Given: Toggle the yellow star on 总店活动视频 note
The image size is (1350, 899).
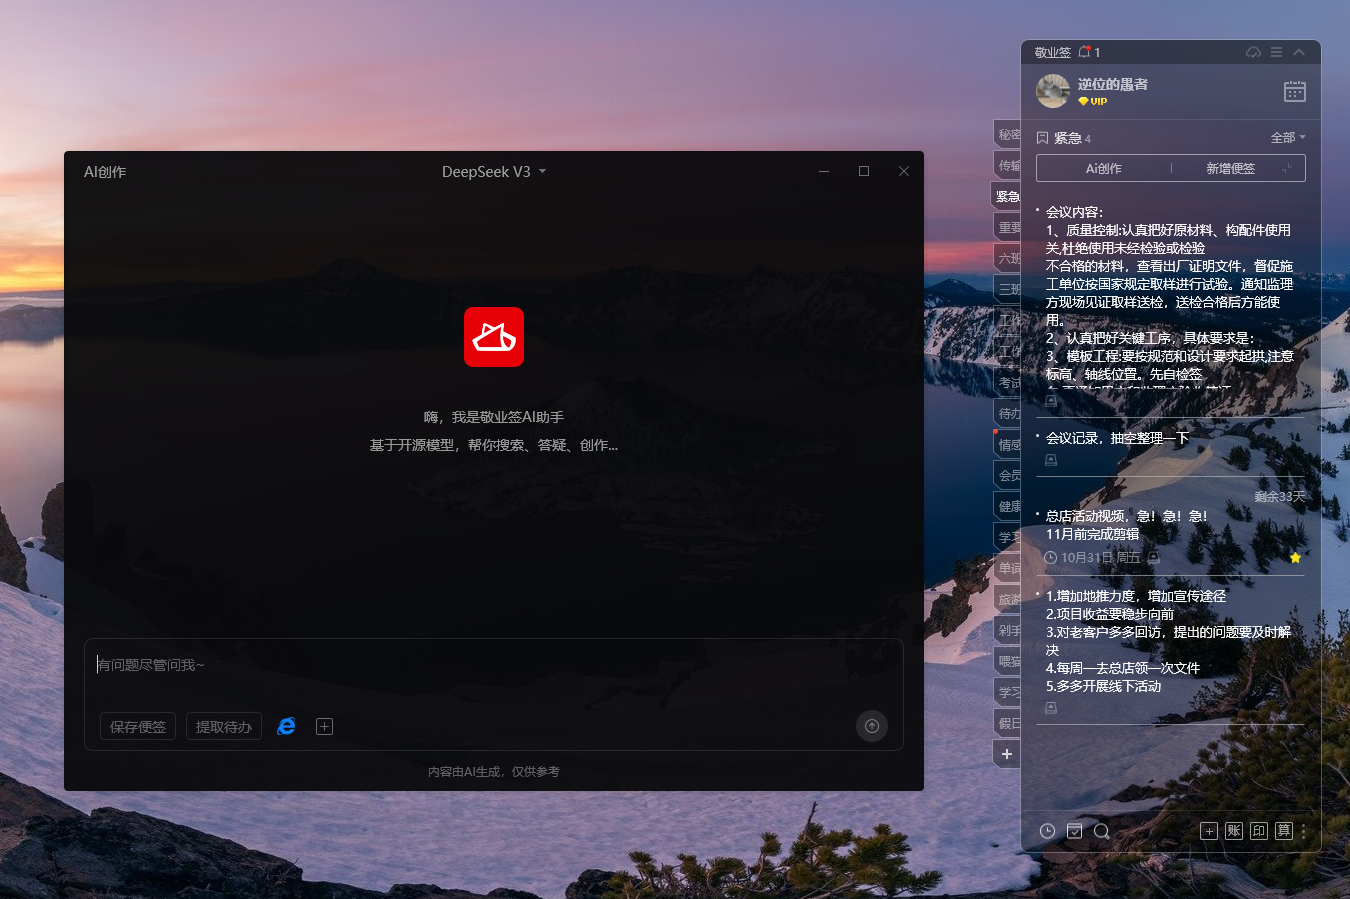Looking at the screenshot, I should click(1295, 558).
